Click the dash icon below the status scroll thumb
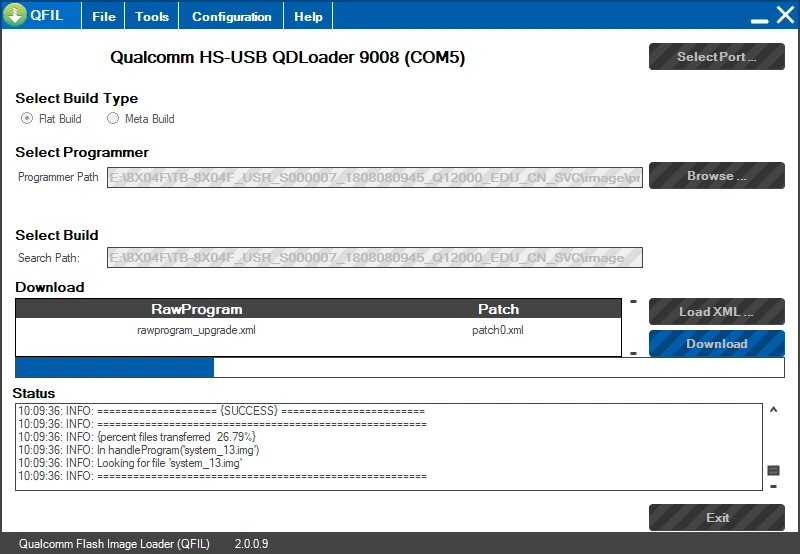Screen dimensions: 800x554 click(773, 487)
